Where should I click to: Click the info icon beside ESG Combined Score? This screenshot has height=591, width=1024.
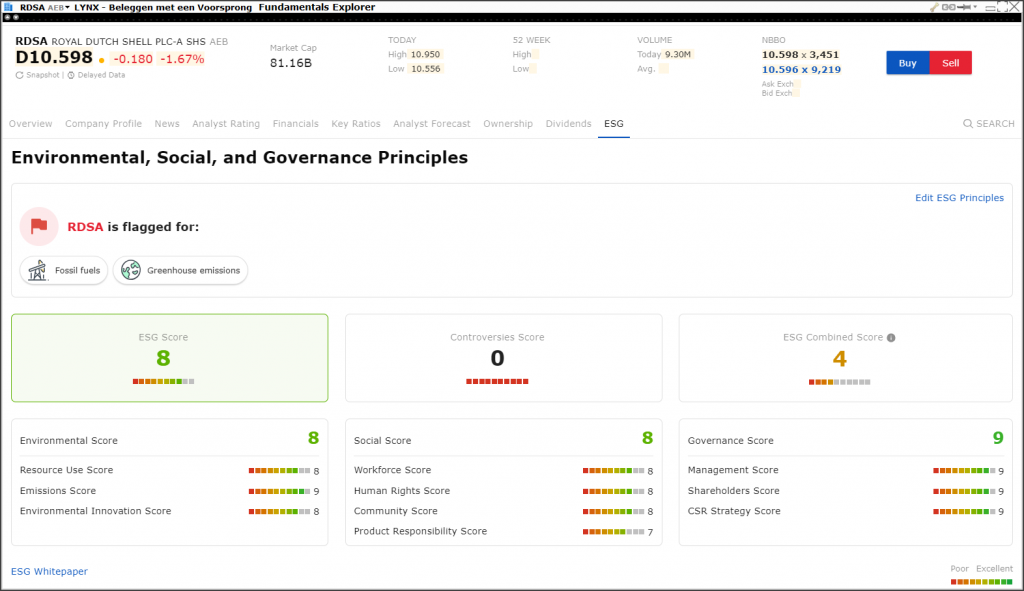click(891, 338)
